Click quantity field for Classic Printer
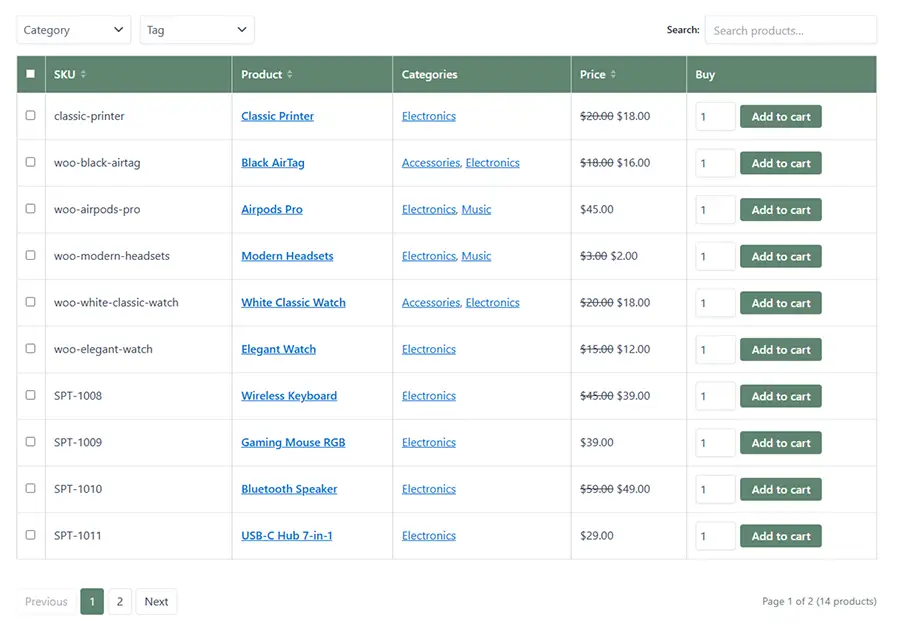The width and height of the screenshot is (900, 630). click(715, 116)
